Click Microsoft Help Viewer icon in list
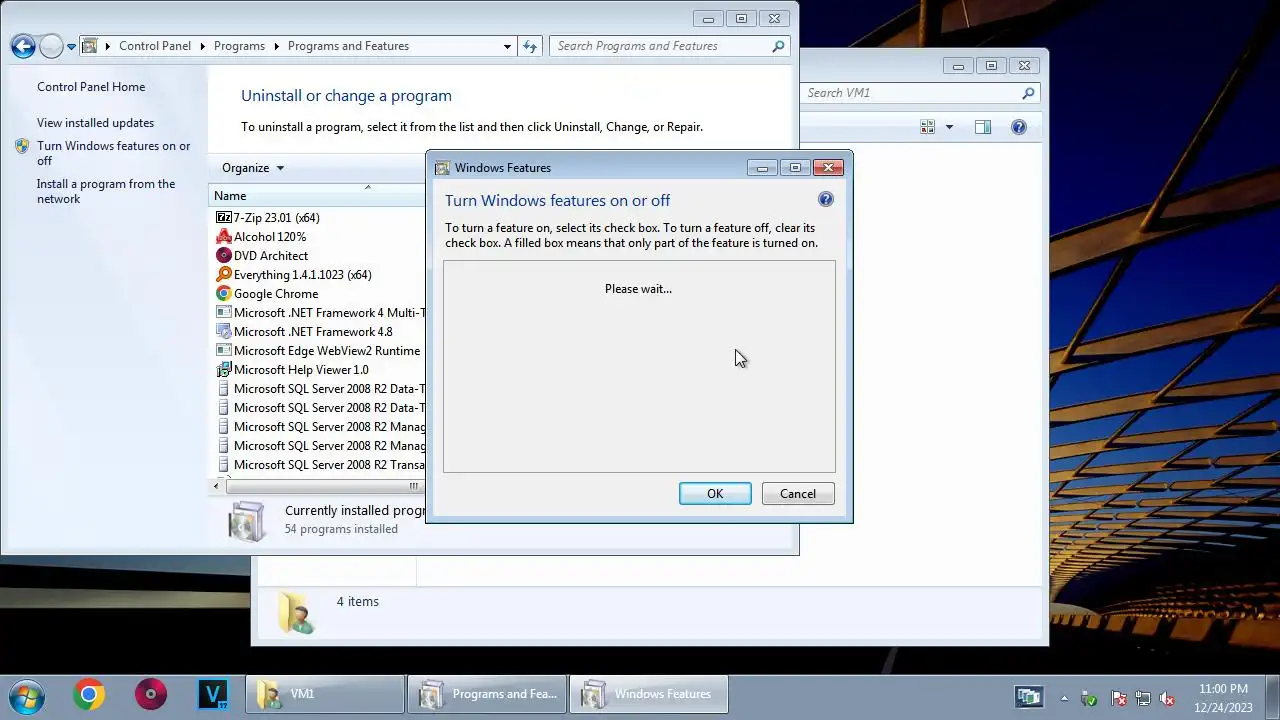The width and height of the screenshot is (1280, 720). [224, 370]
